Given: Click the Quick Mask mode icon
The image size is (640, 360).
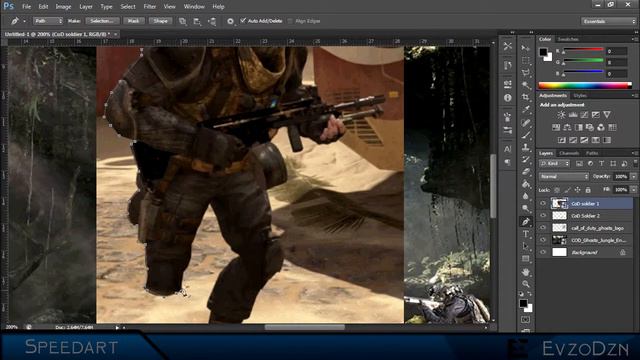Looking at the screenshot, I should coord(525,320).
